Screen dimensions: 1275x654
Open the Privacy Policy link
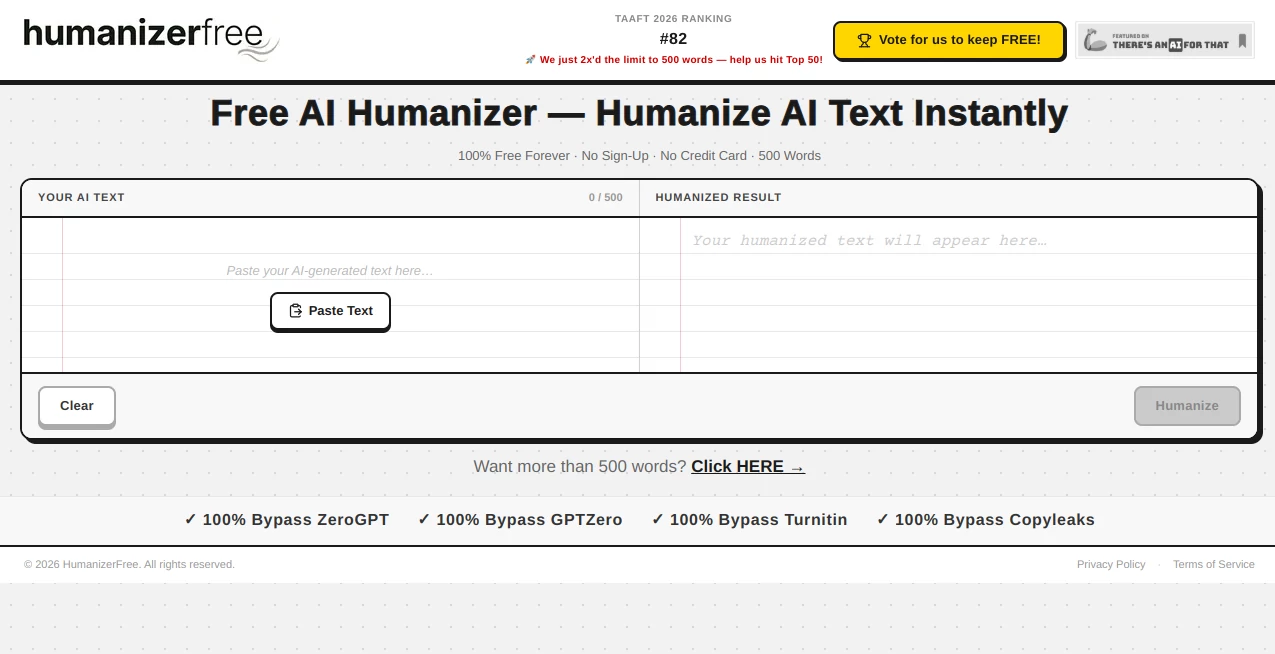click(x=1111, y=565)
